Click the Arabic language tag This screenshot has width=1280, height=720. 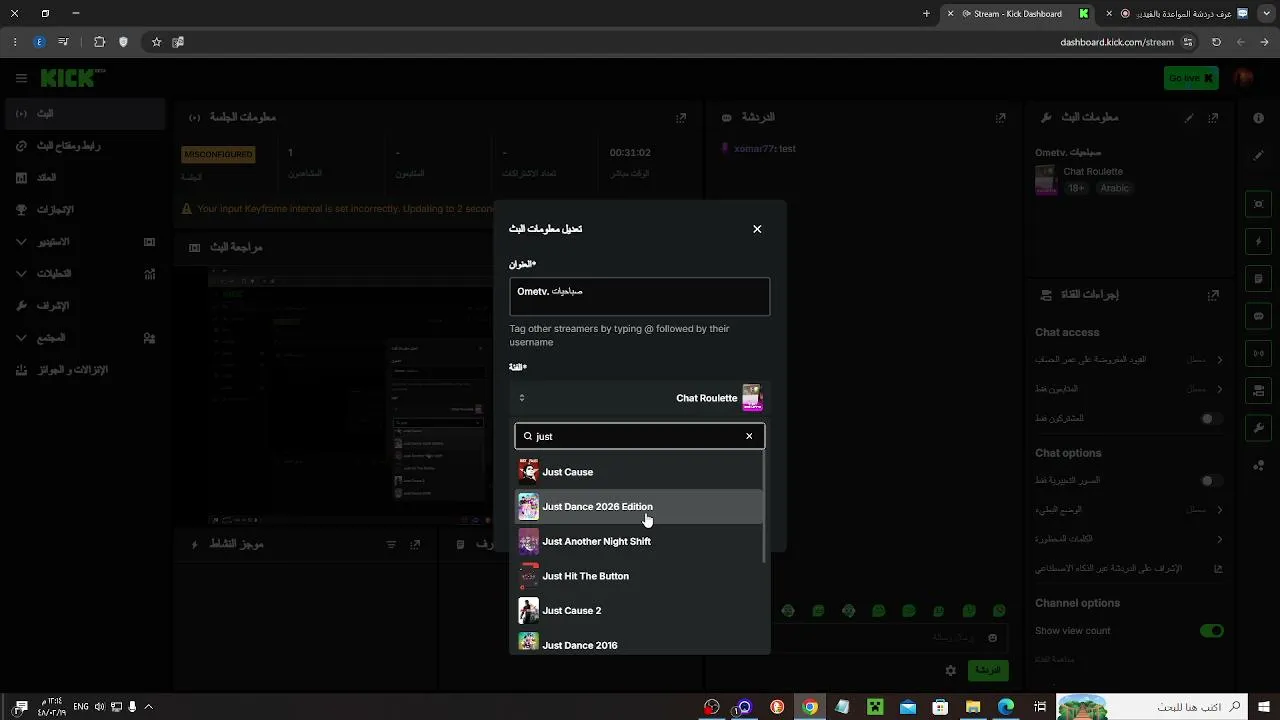[x=1114, y=188]
